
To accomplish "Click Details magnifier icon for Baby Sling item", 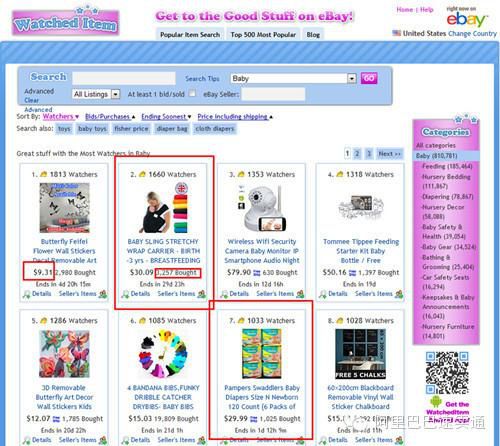I will pyautogui.click(x=125, y=294).
